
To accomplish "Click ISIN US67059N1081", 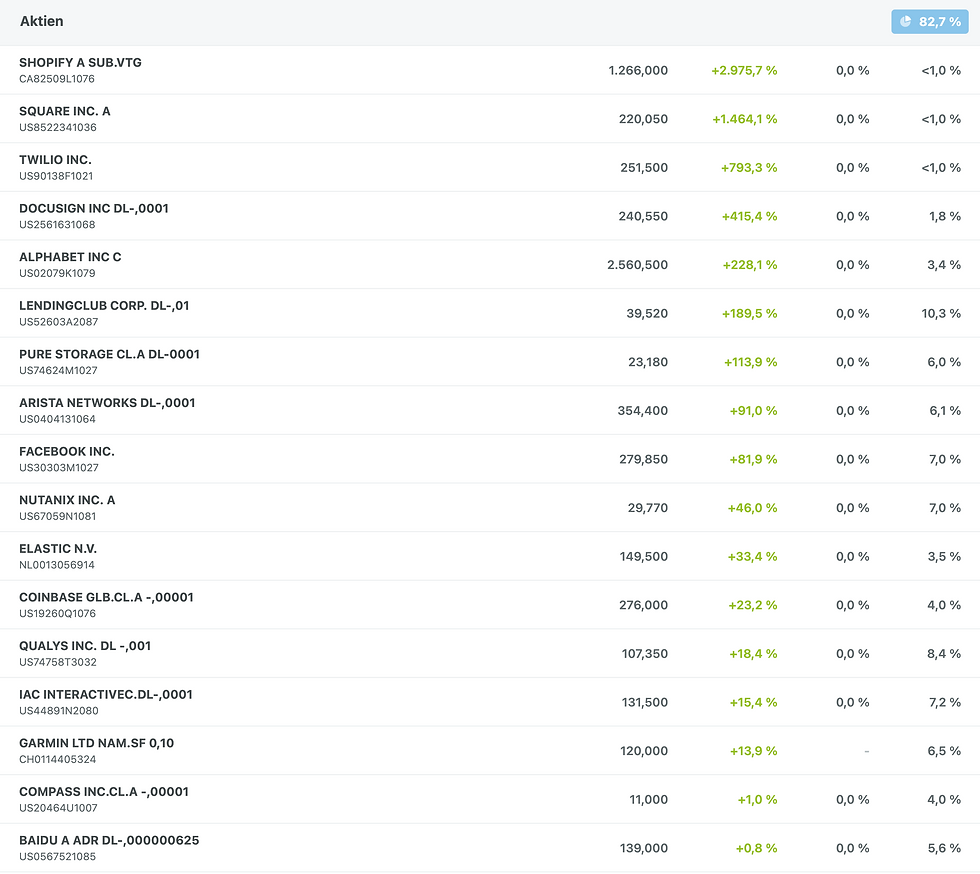I will (58, 516).
